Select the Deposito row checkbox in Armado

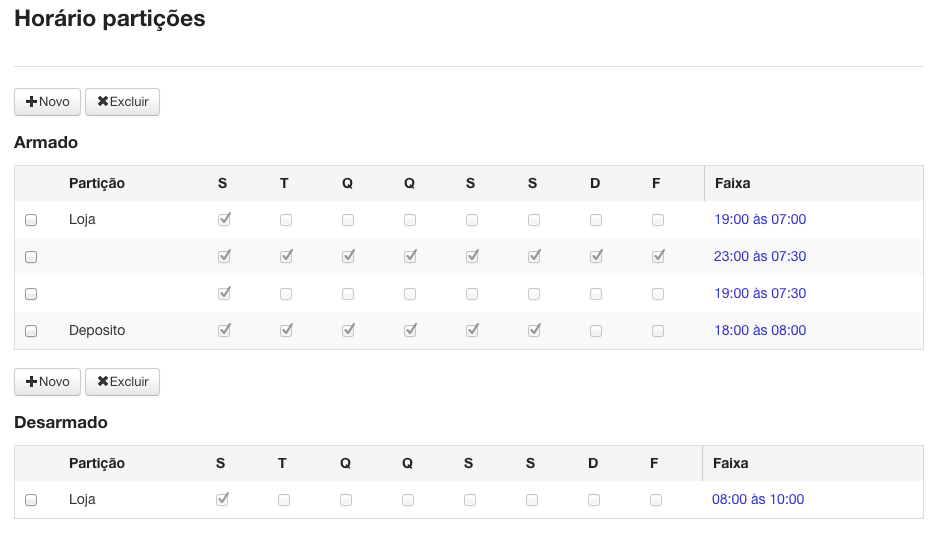pyautogui.click(x=31, y=331)
